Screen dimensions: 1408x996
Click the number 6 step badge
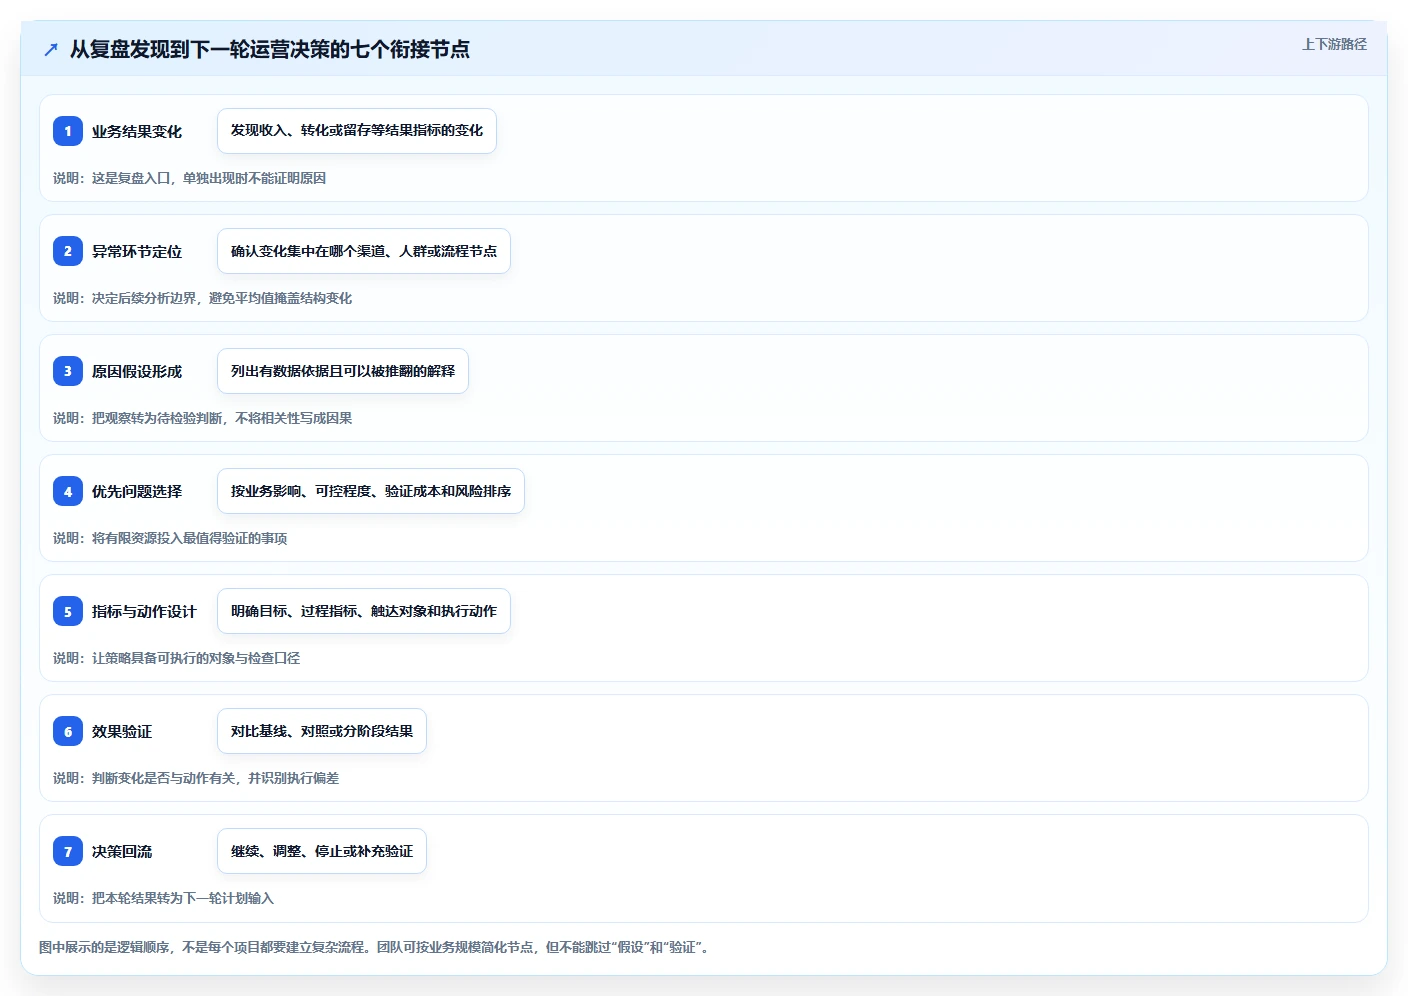coord(68,731)
